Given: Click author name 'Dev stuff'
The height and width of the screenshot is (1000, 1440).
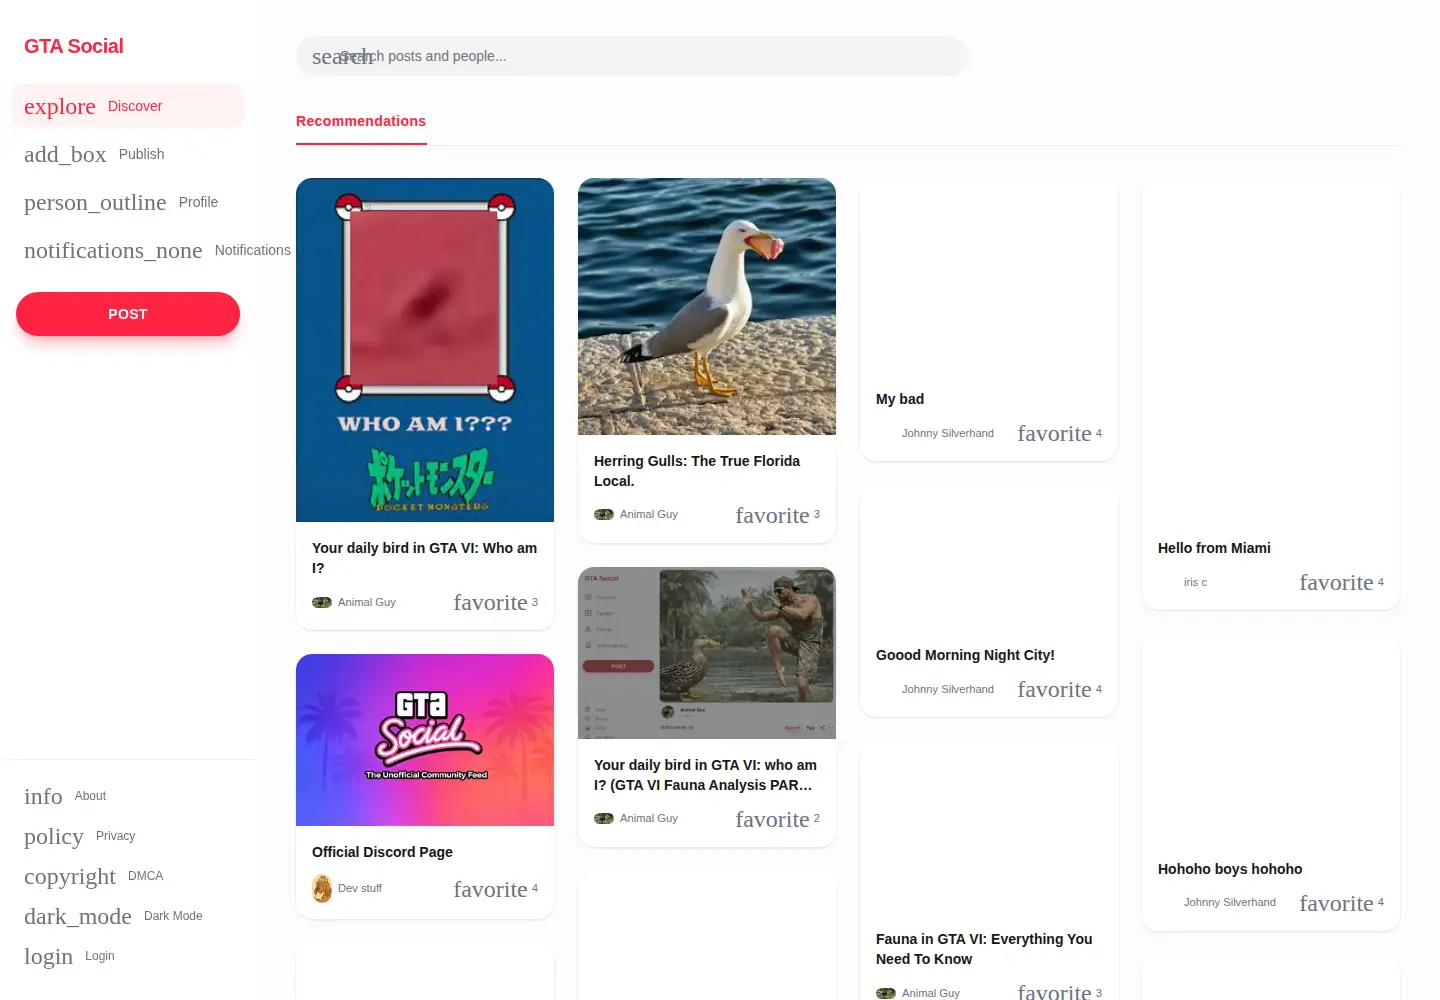Looking at the screenshot, I should point(360,888).
